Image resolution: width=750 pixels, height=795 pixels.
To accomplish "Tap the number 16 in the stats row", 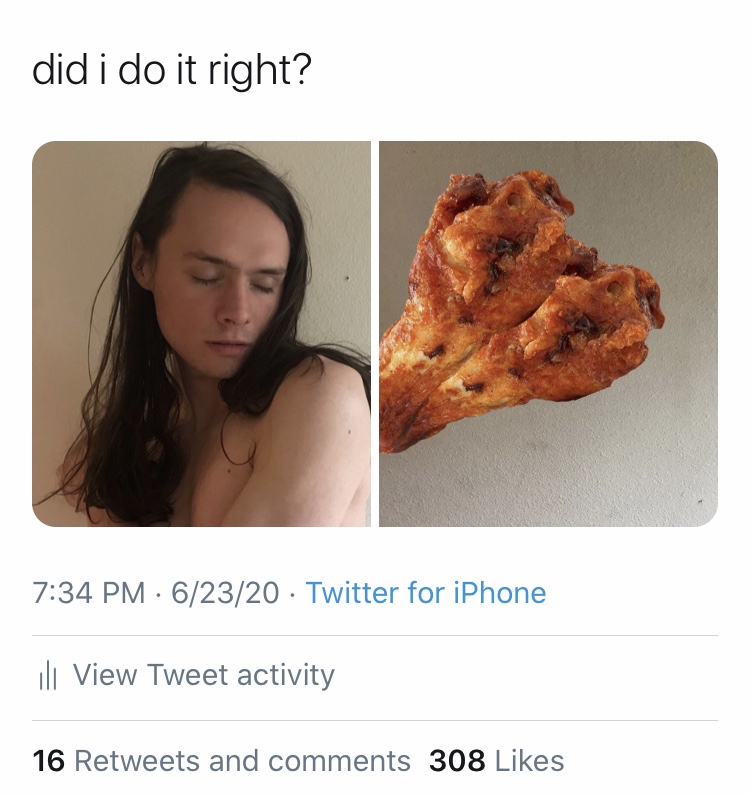I will (48, 761).
